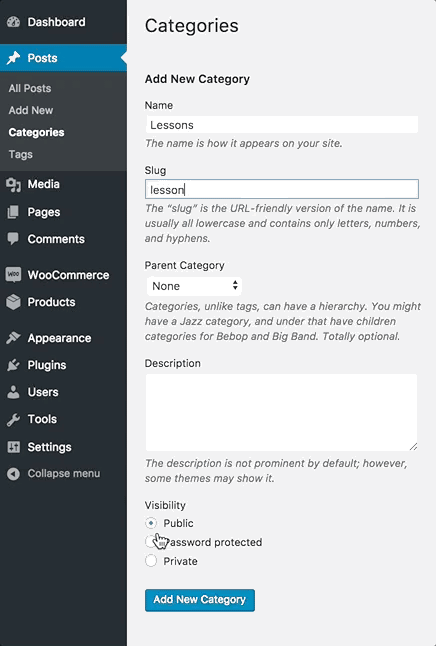Open Add New under Posts
The width and height of the screenshot is (436, 646).
pos(31,110)
